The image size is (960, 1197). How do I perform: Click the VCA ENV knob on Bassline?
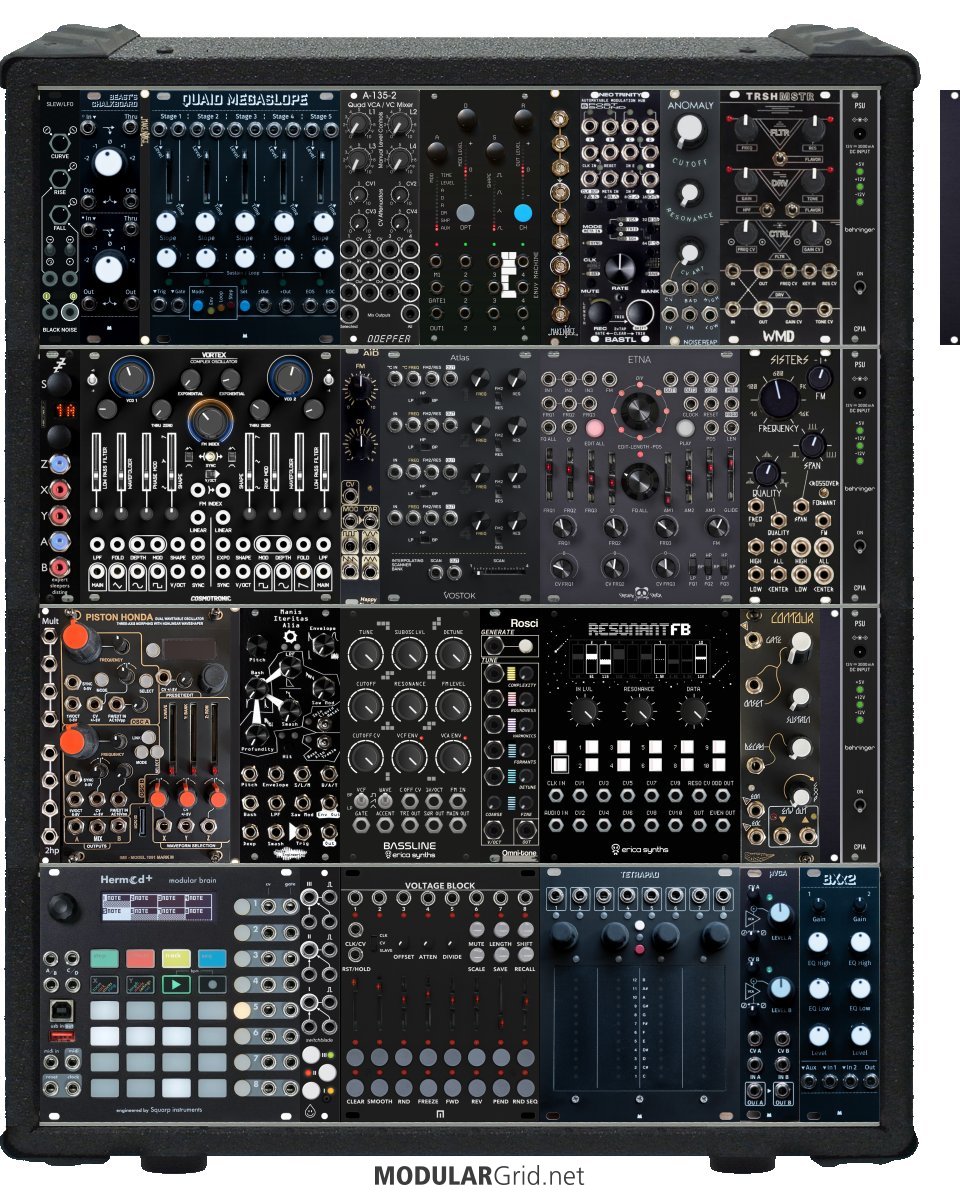click(453, 757)
